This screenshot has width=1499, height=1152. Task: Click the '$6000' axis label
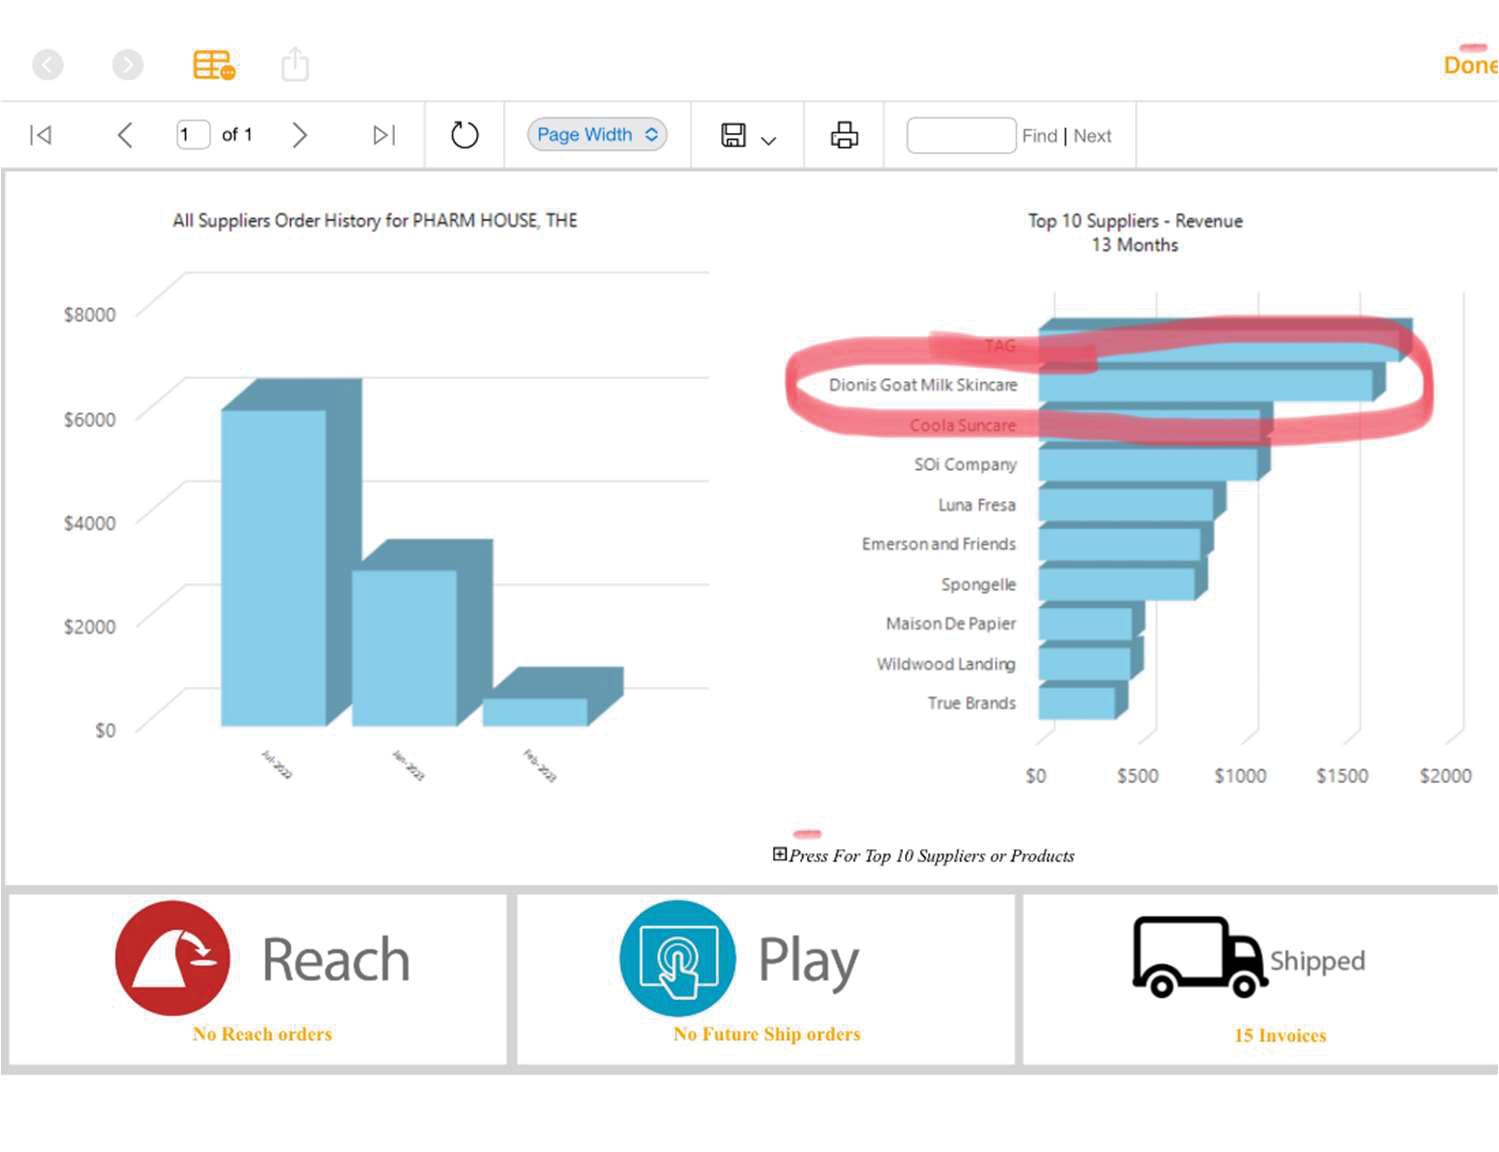click(x=90, y=419)
